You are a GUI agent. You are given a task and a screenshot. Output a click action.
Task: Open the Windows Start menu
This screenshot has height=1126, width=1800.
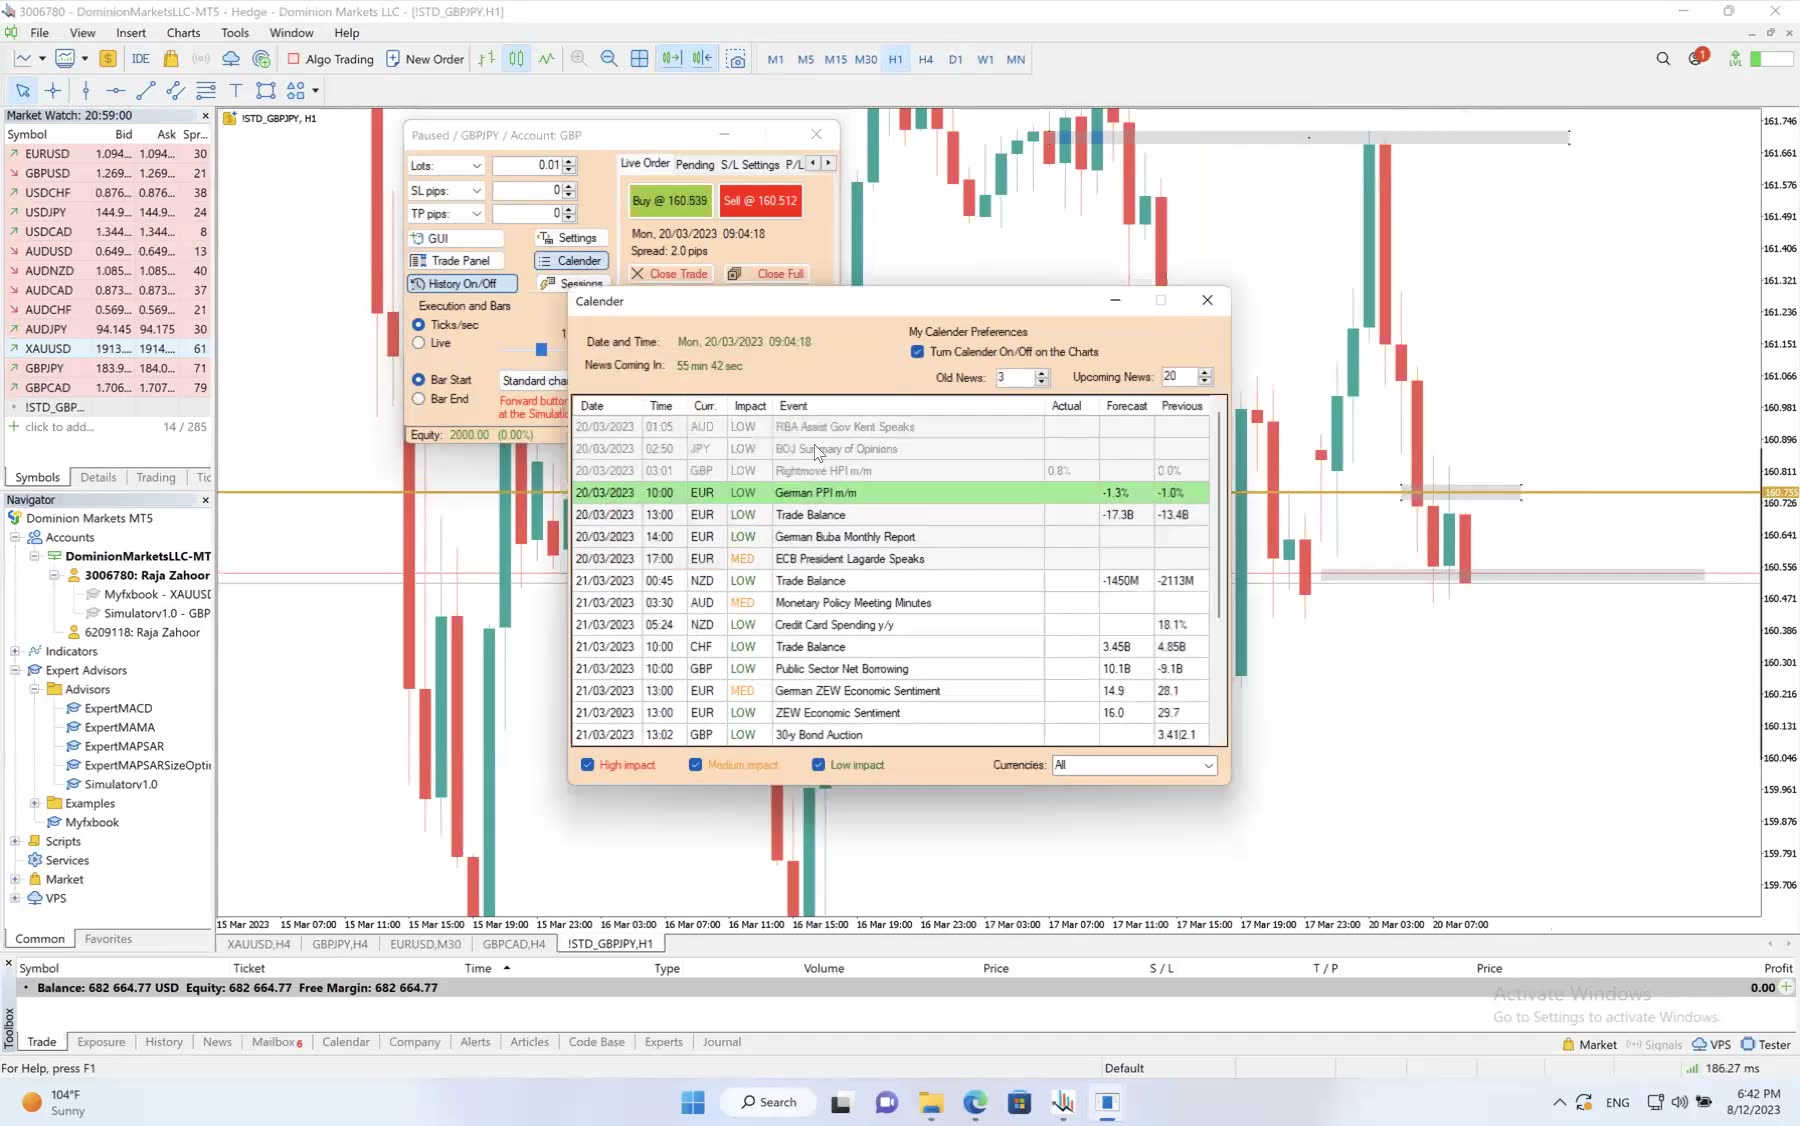click(x=692, y=1103)
